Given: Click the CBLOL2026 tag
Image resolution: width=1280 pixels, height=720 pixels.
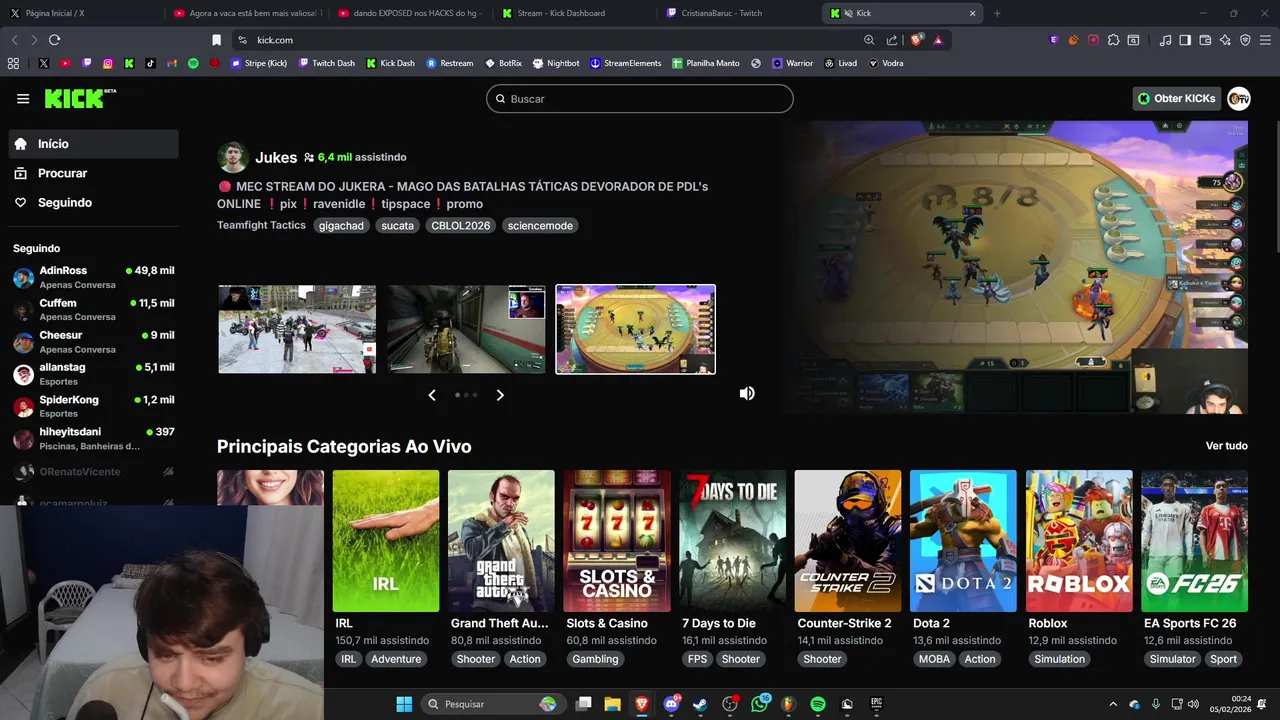Looking at the screenshot, I should 461,226.
